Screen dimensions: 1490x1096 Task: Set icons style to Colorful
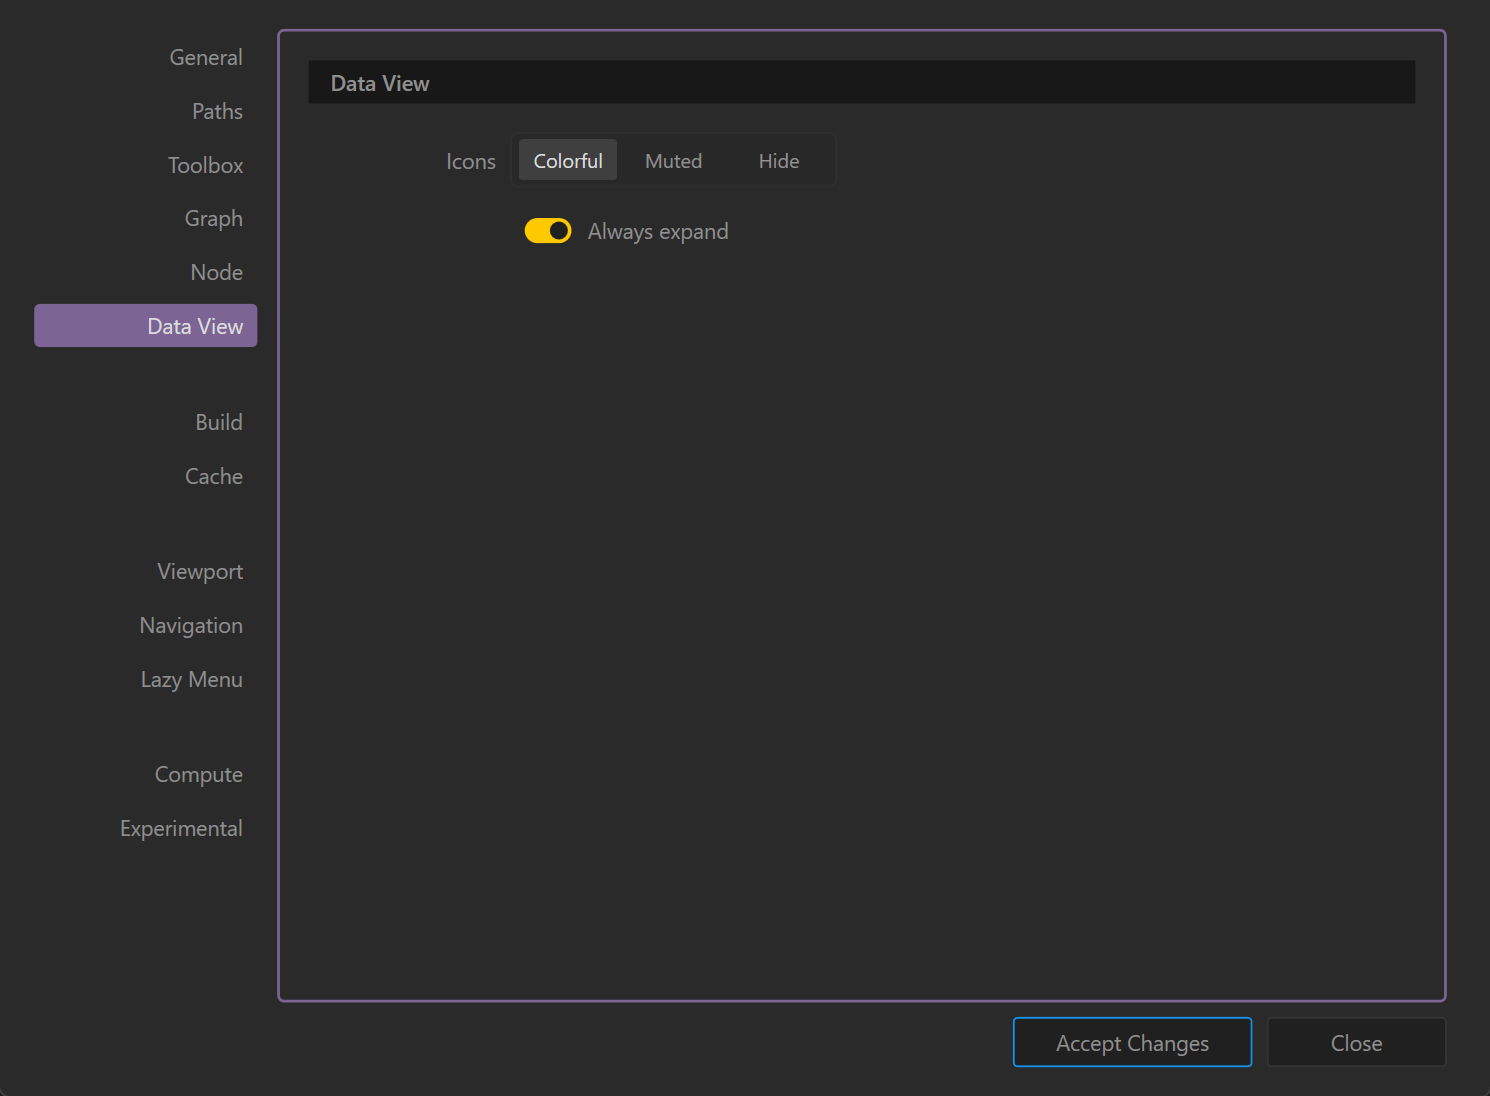pyautogui.click(x=567, y=161)
